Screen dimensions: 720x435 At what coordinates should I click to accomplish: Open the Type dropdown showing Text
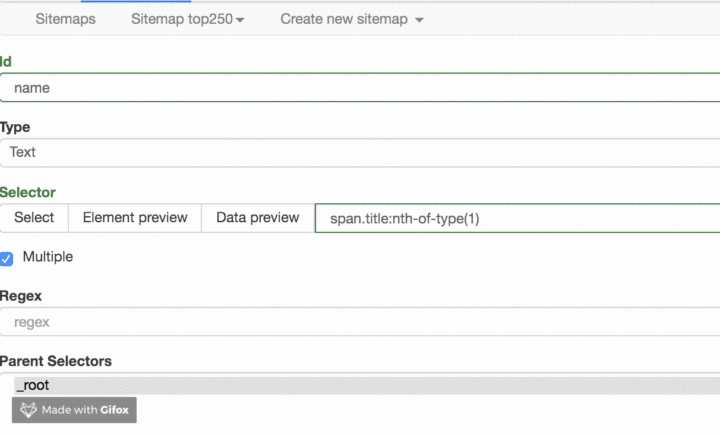click(360, 152)
